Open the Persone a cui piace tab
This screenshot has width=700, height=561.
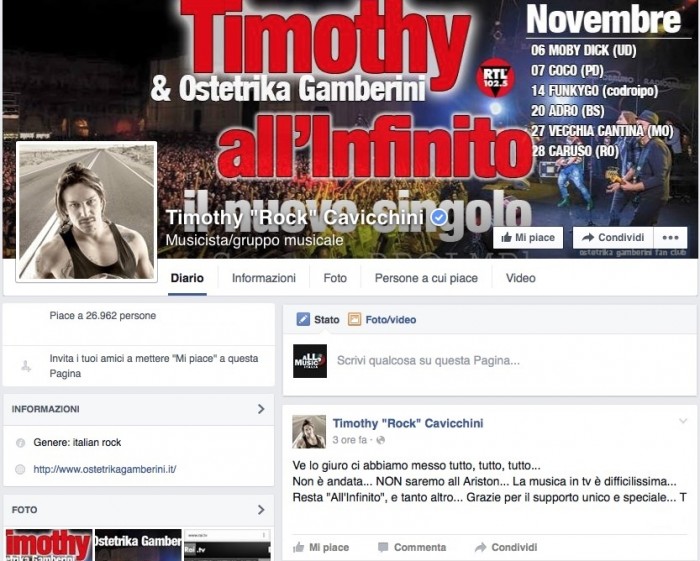426,278
